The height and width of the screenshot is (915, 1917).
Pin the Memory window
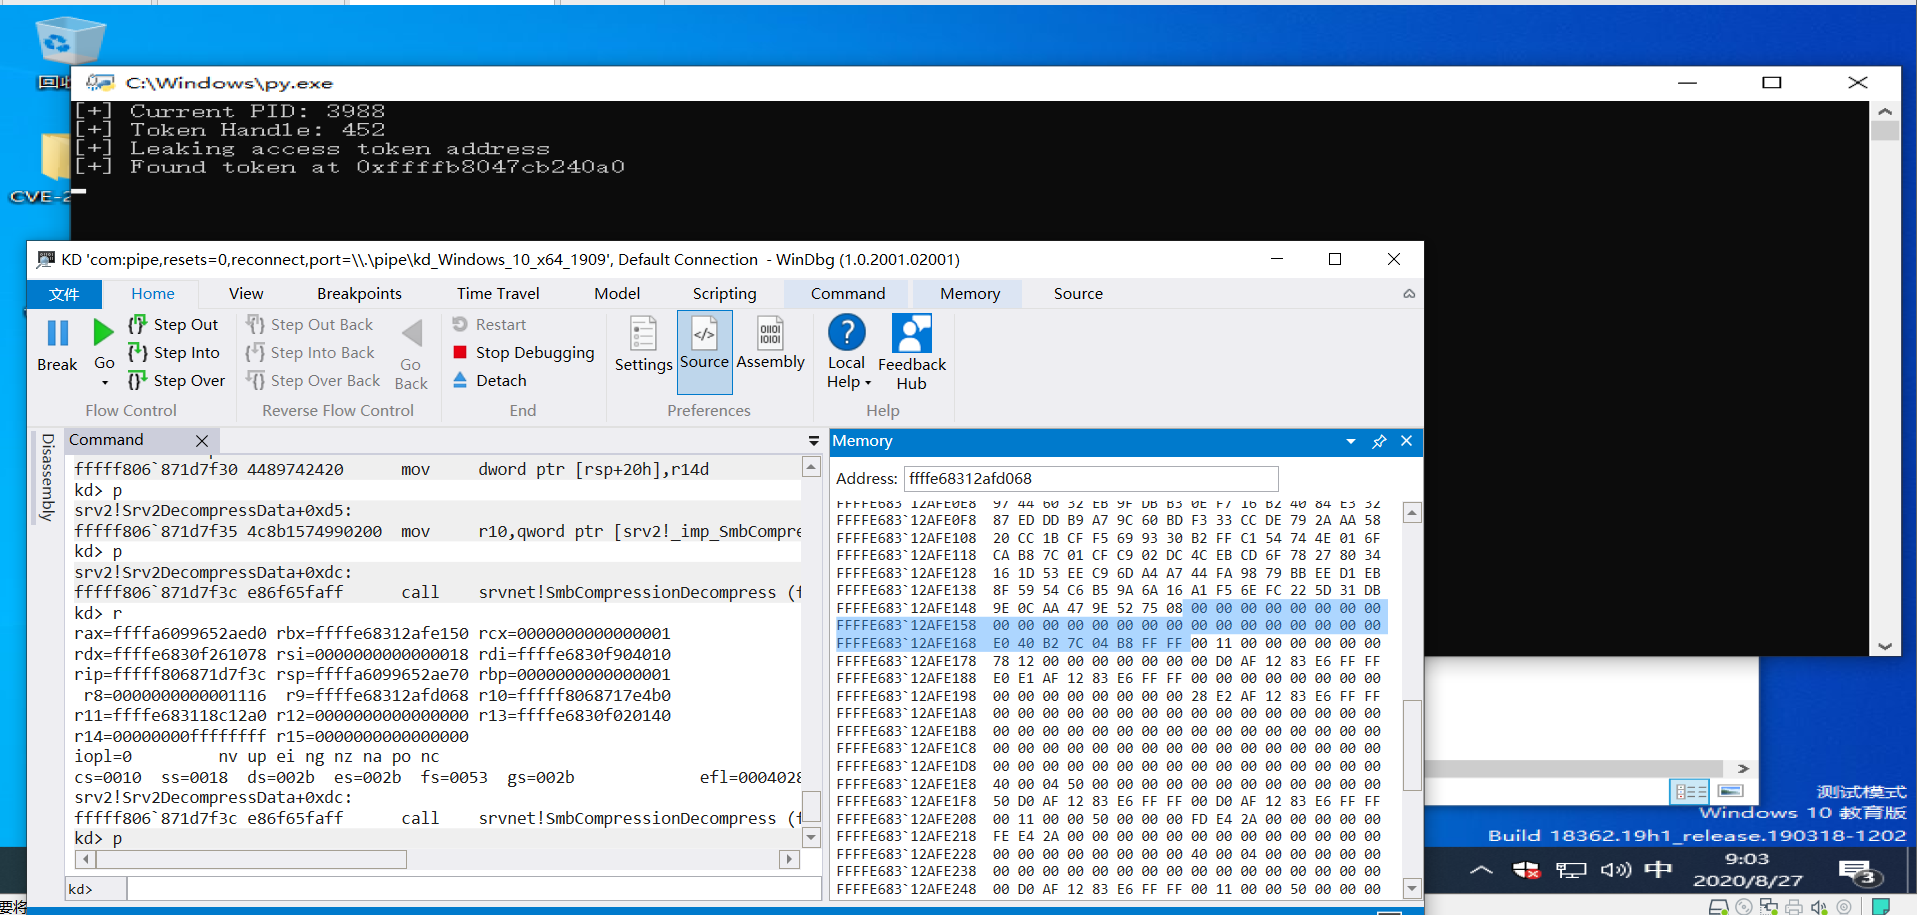[1379, 441]
